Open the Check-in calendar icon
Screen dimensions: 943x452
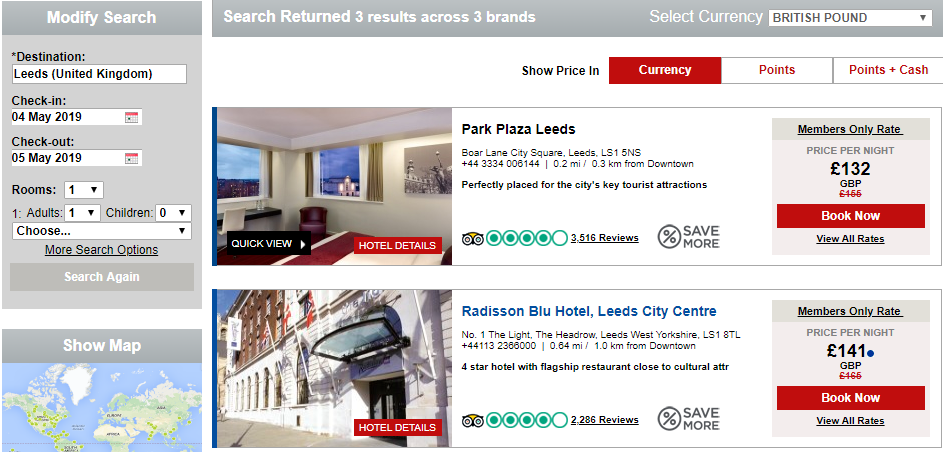[x=131, y=117]
